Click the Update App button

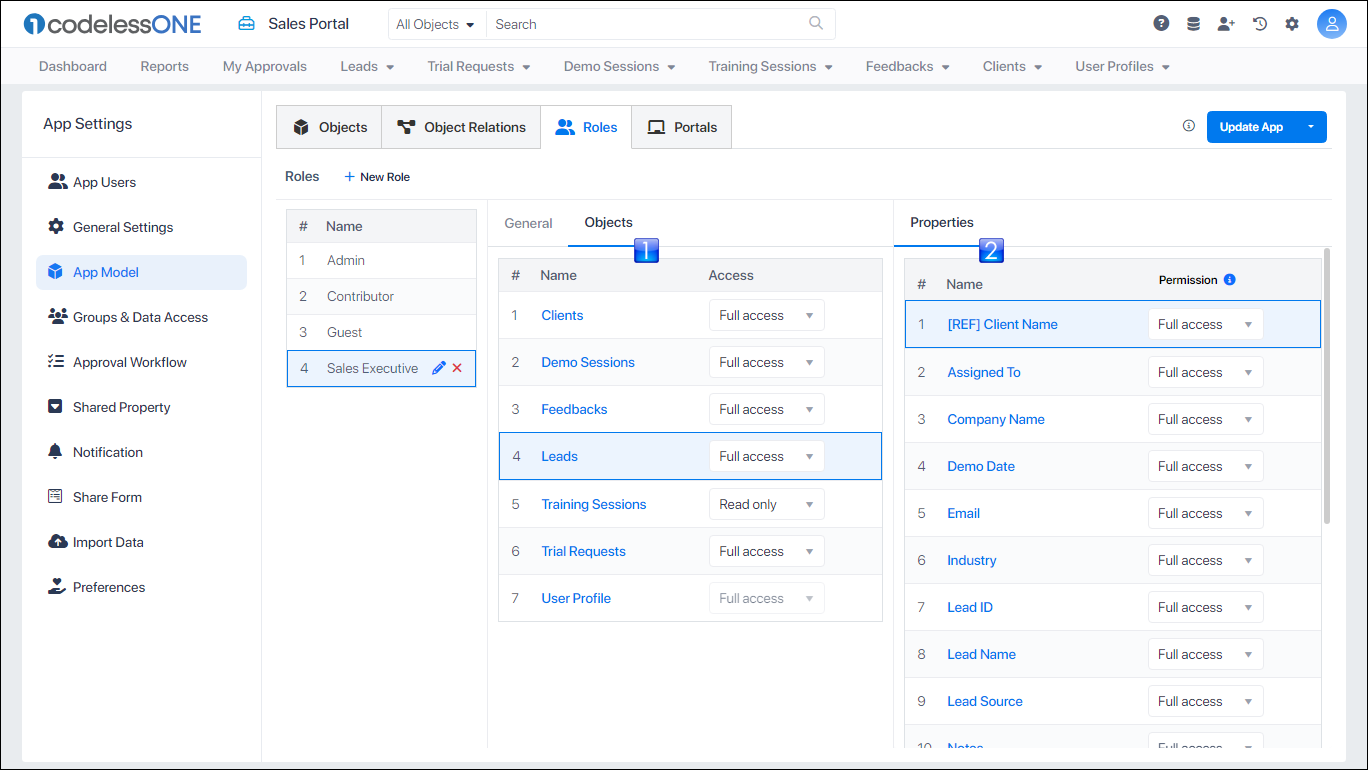(1251, 127)
